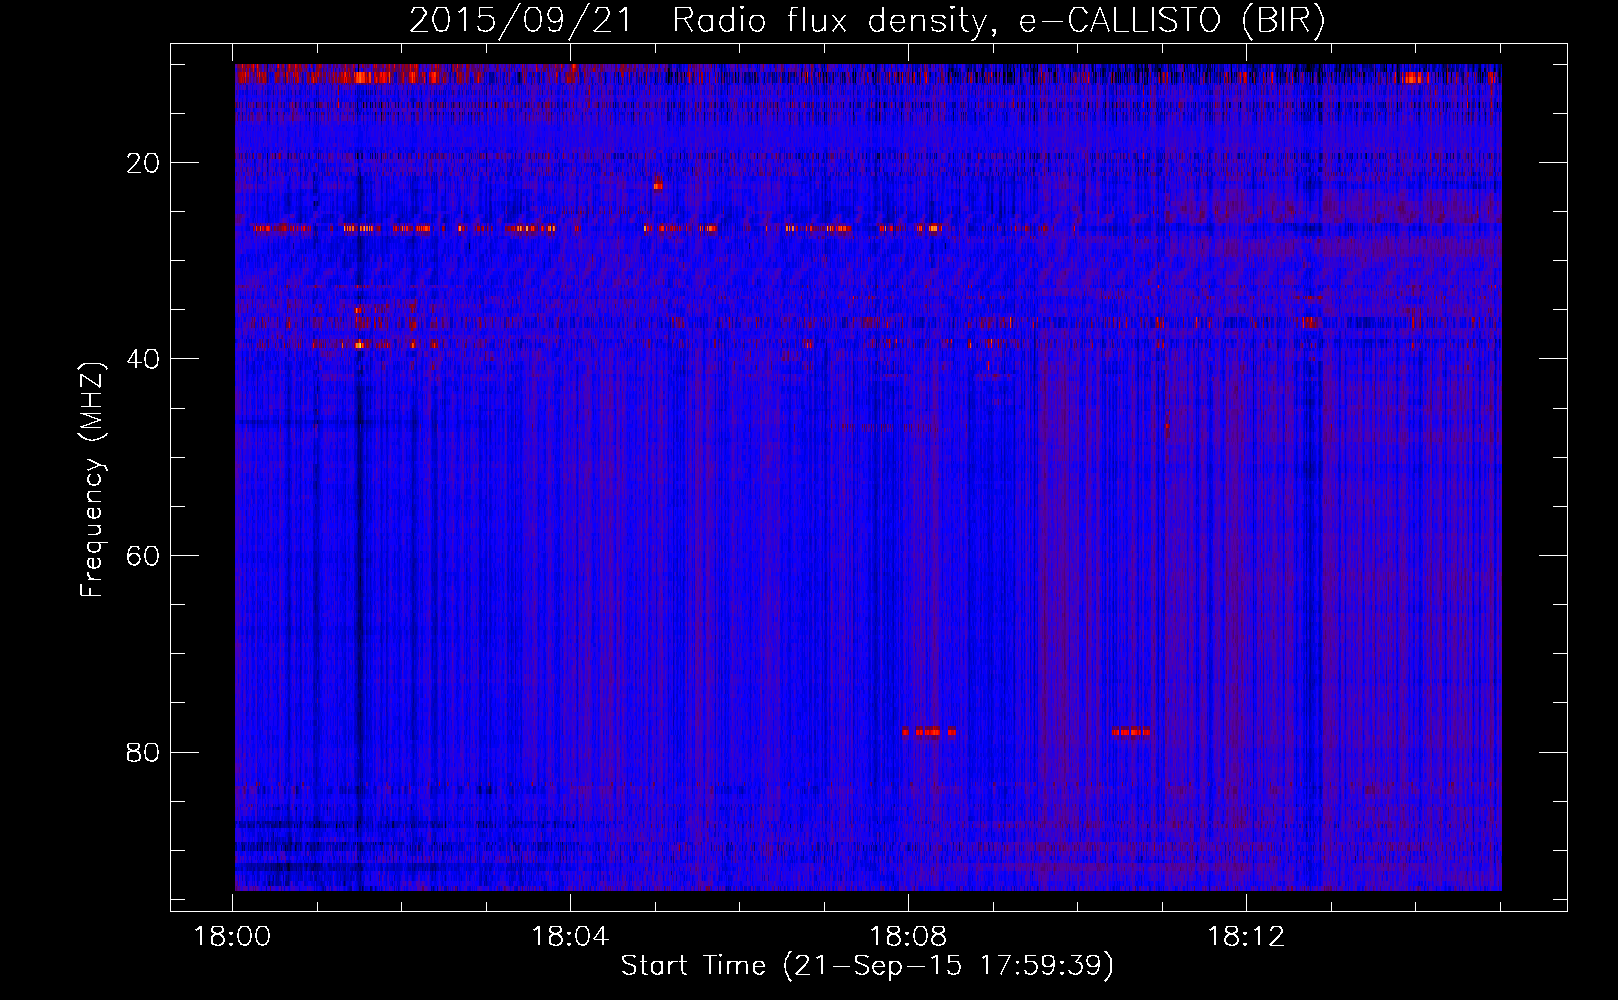Click the "Frequency (MHZ)" axis label

pyautogui.click(x=92, y=480)
